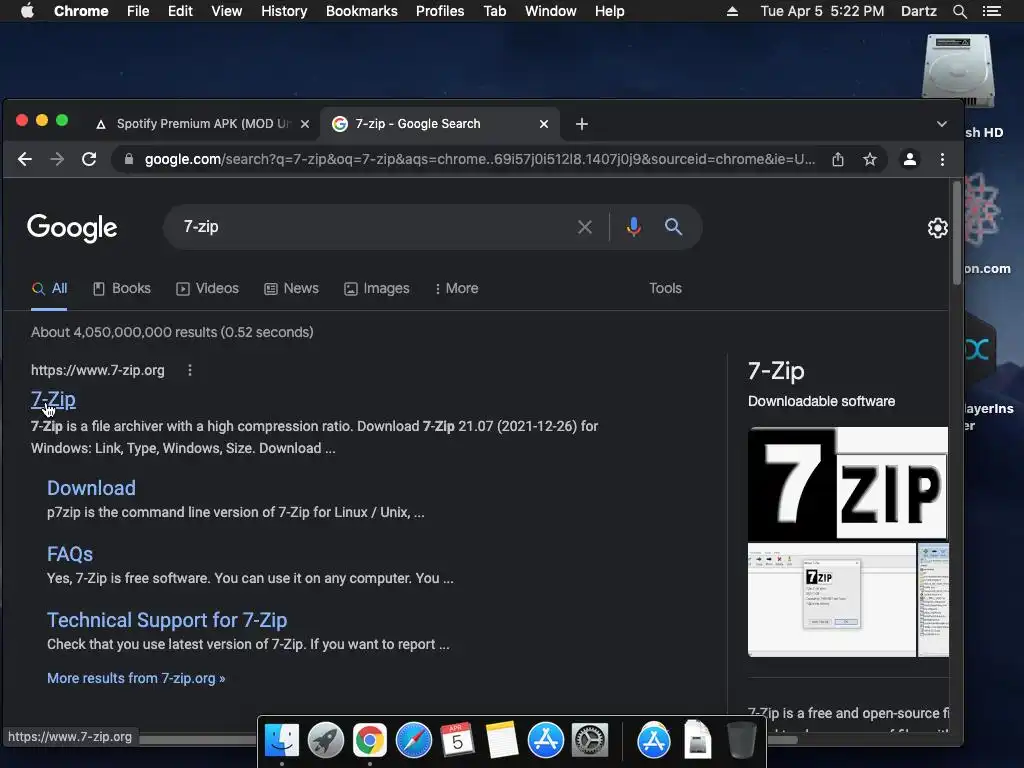This screenshot has height=768, width=1024.
Task: Click the padlock site info icon
Action: pos(129,159)
